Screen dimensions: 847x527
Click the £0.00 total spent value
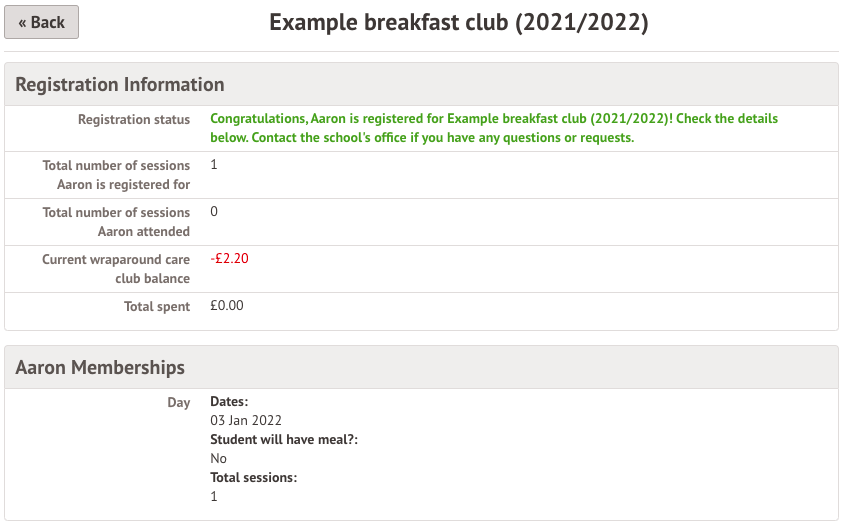coord(227,306)
